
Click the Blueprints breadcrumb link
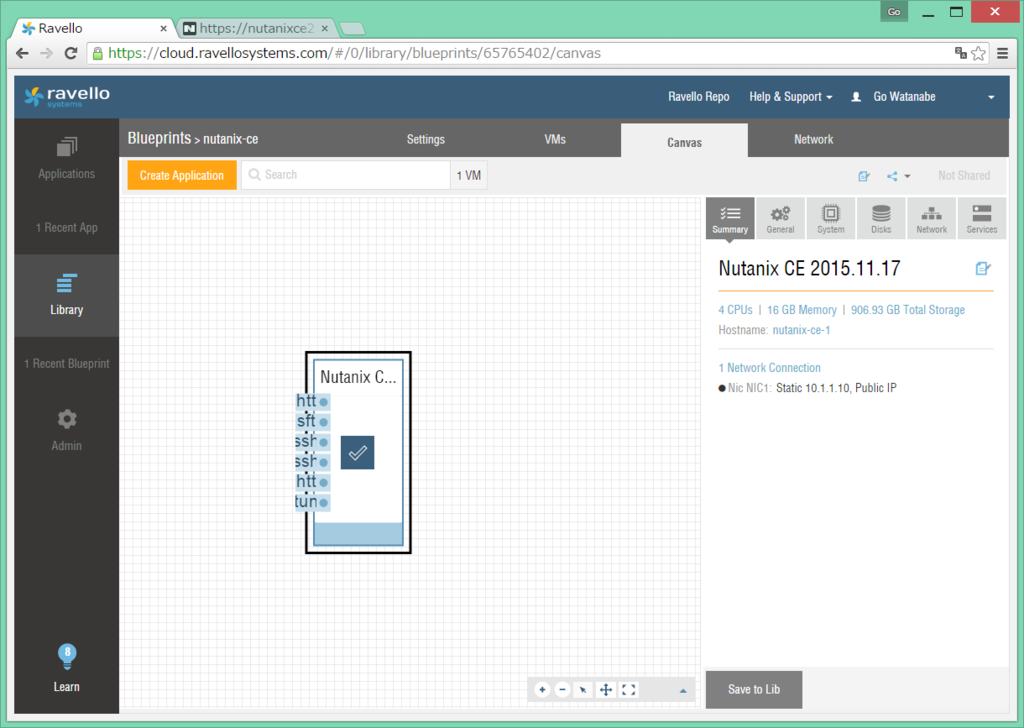pos(159,138)
